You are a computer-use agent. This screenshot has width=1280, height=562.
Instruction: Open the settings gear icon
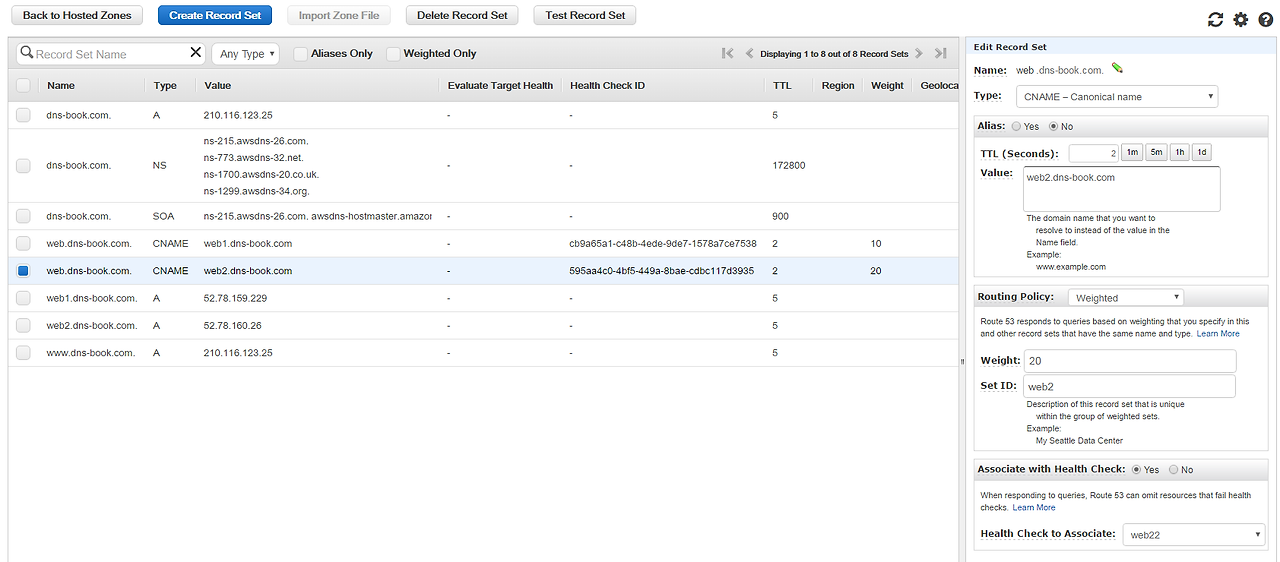tap(1241, 20)
